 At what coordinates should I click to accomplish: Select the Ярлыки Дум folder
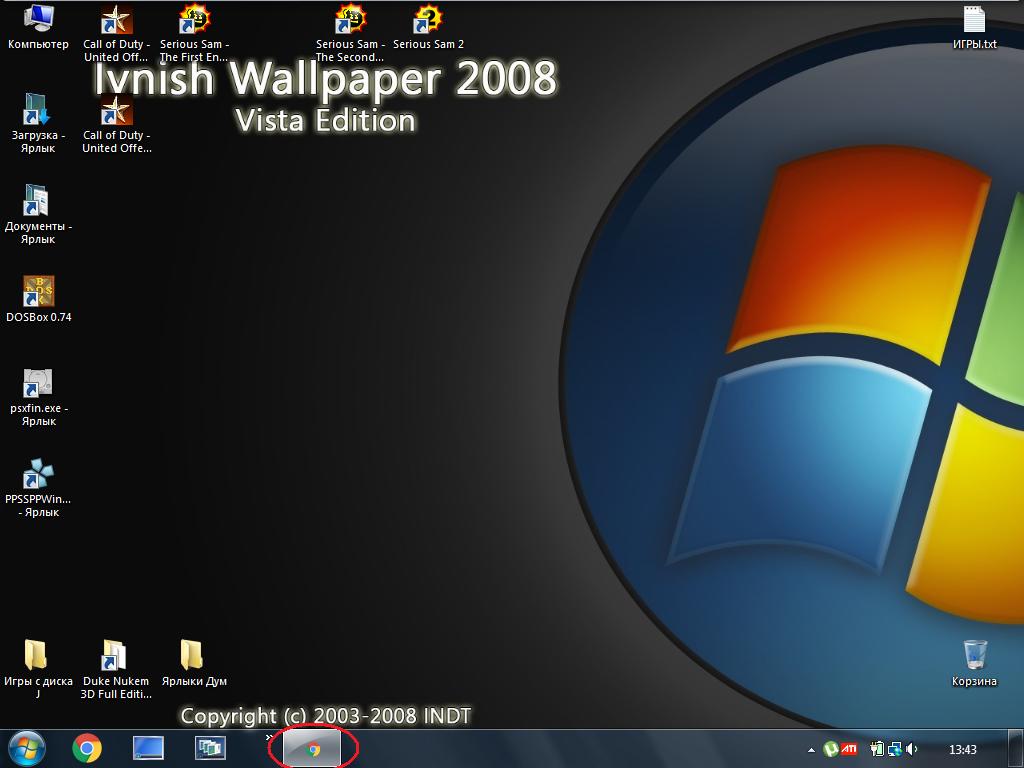[193, 663]
